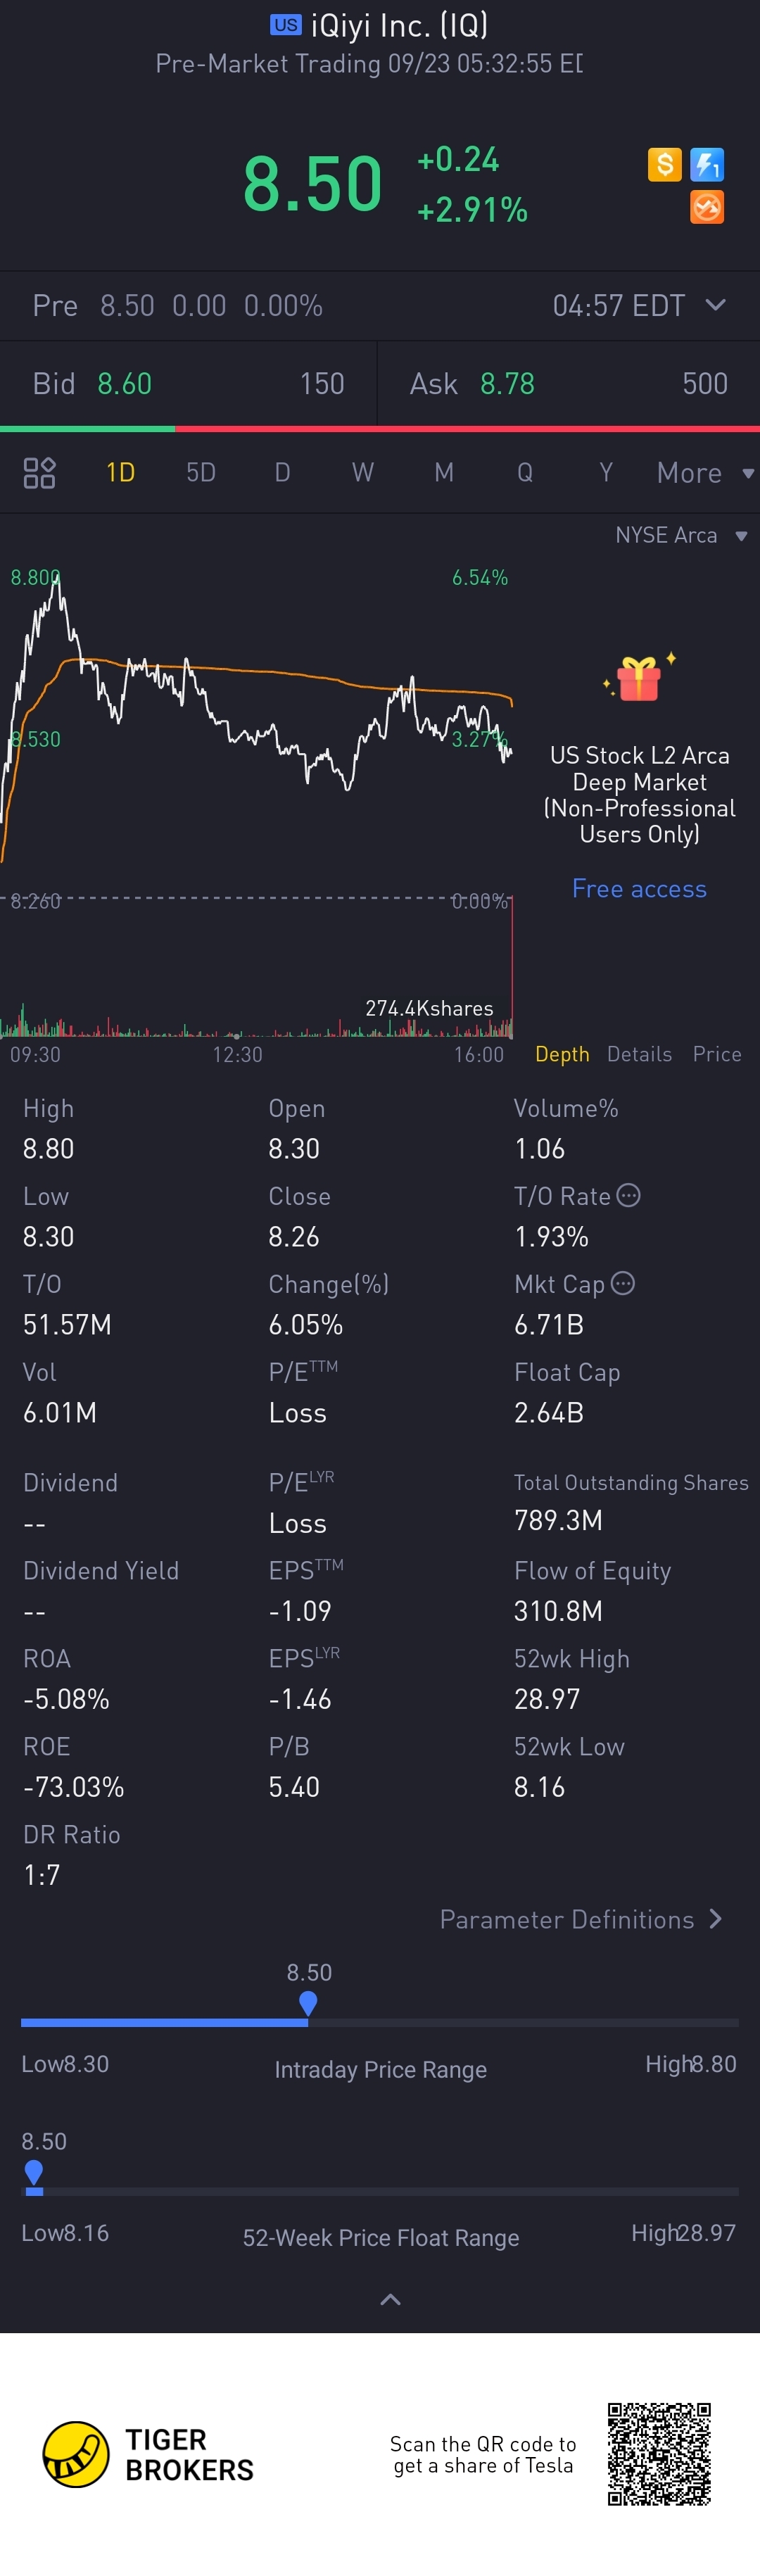Collapse the stock details panel chevron
Viewport: 760px width, 2576px height.
coord(391,2299)
